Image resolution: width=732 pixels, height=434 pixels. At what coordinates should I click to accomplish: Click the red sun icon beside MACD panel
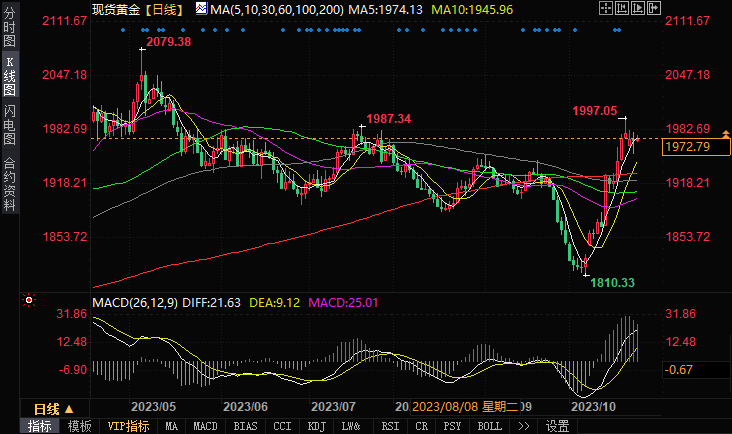(29, 300)
